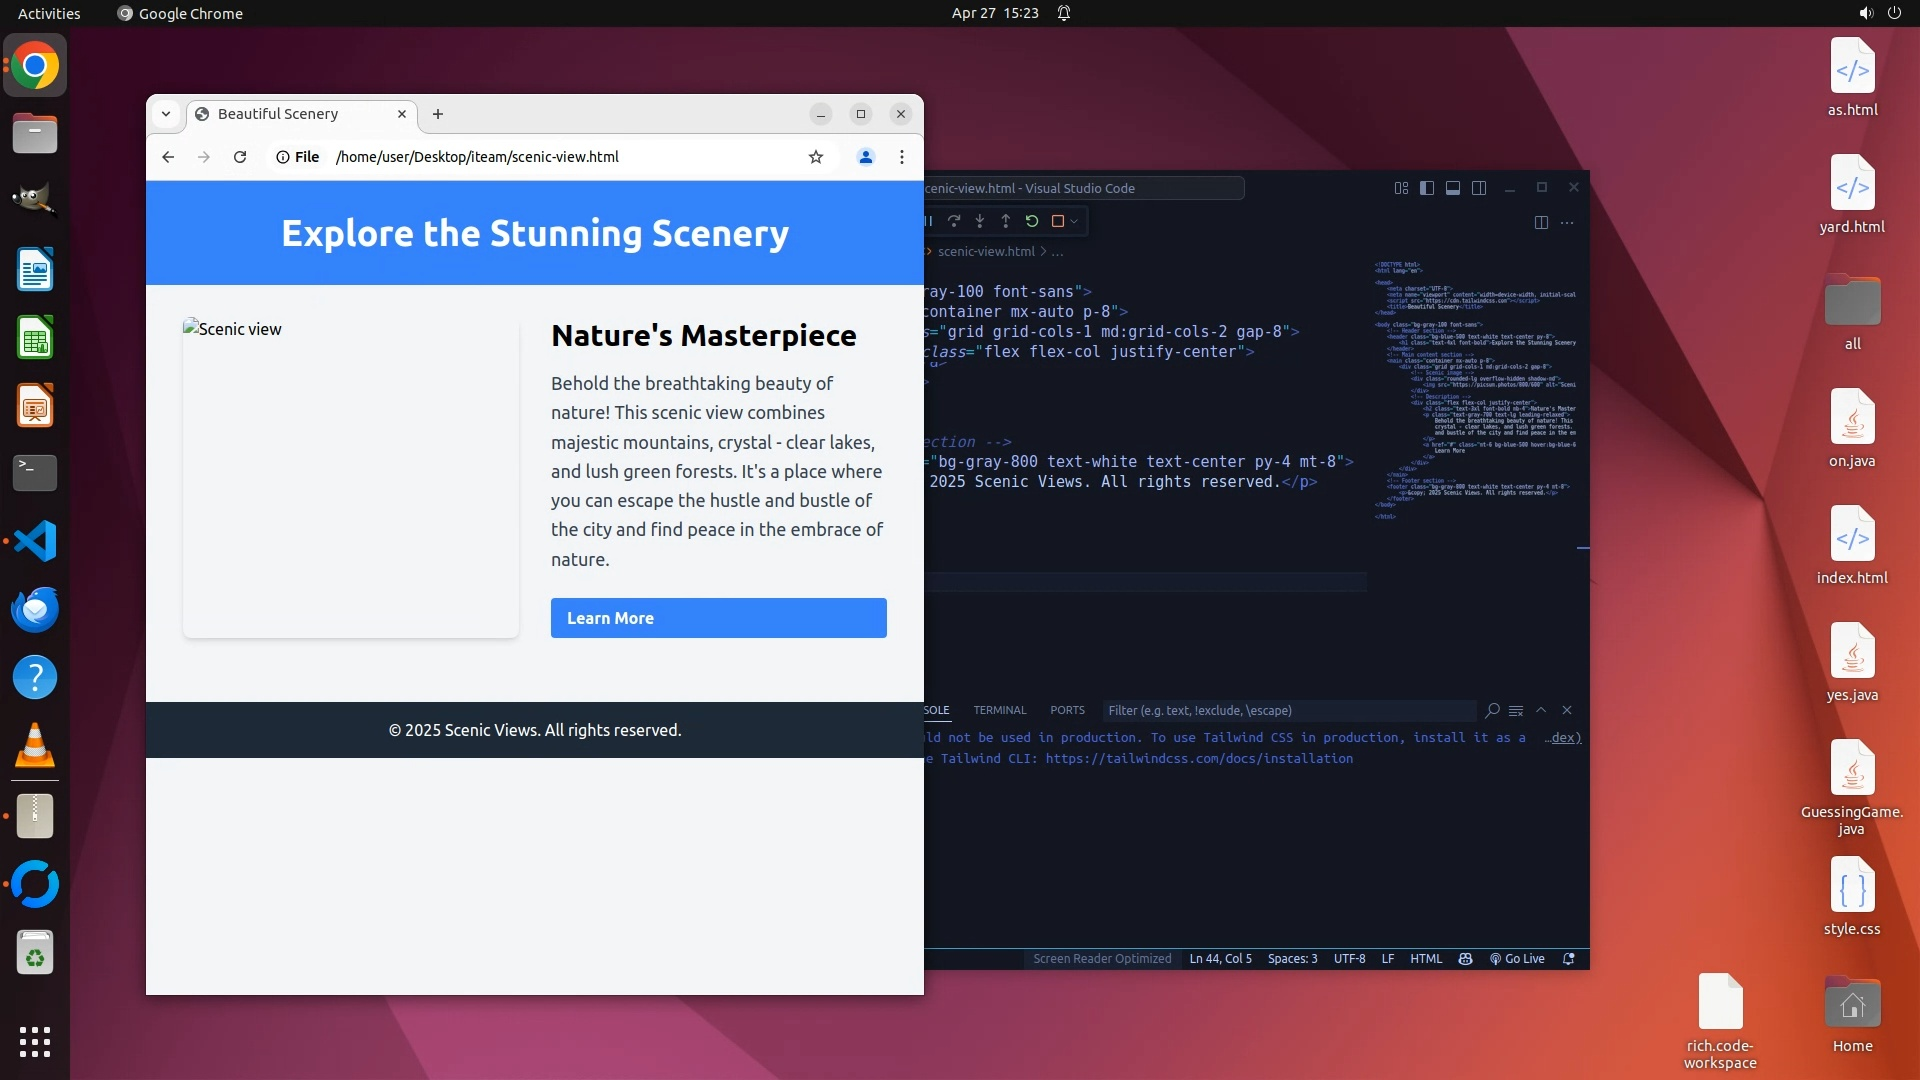Click the Learn More button
Image resolution: width=1920 pixels, height=1080 pixels.
718,618
